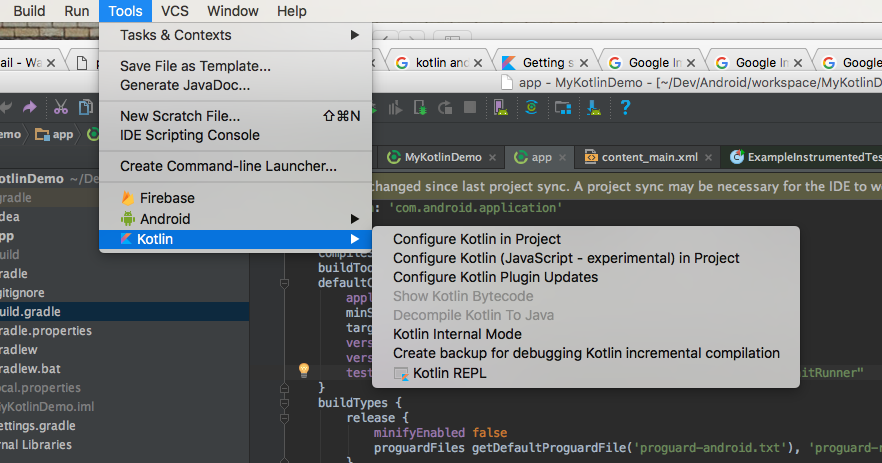Viewport: 882px width, 463px height.
Task: Click the app breadcrumb in navigation bar
Action: click(x=54, y=134)
